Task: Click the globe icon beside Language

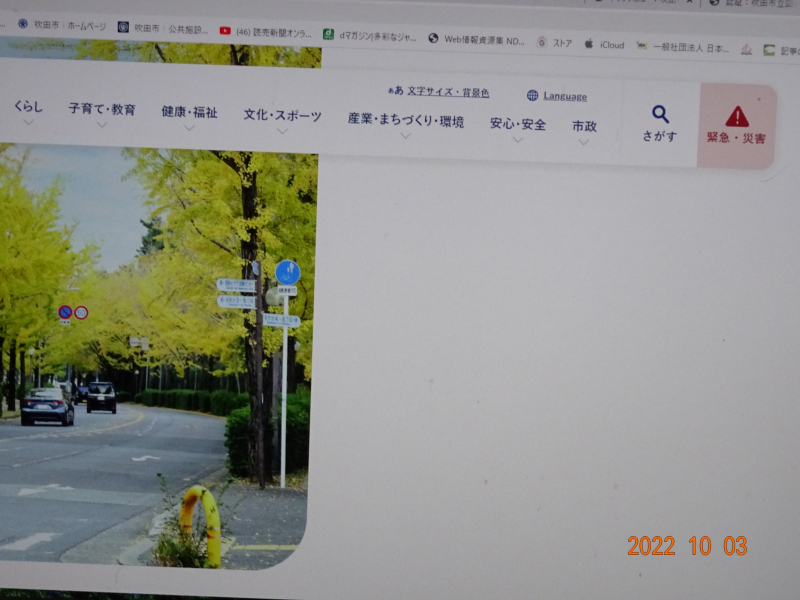Action: tap(532, 95)
